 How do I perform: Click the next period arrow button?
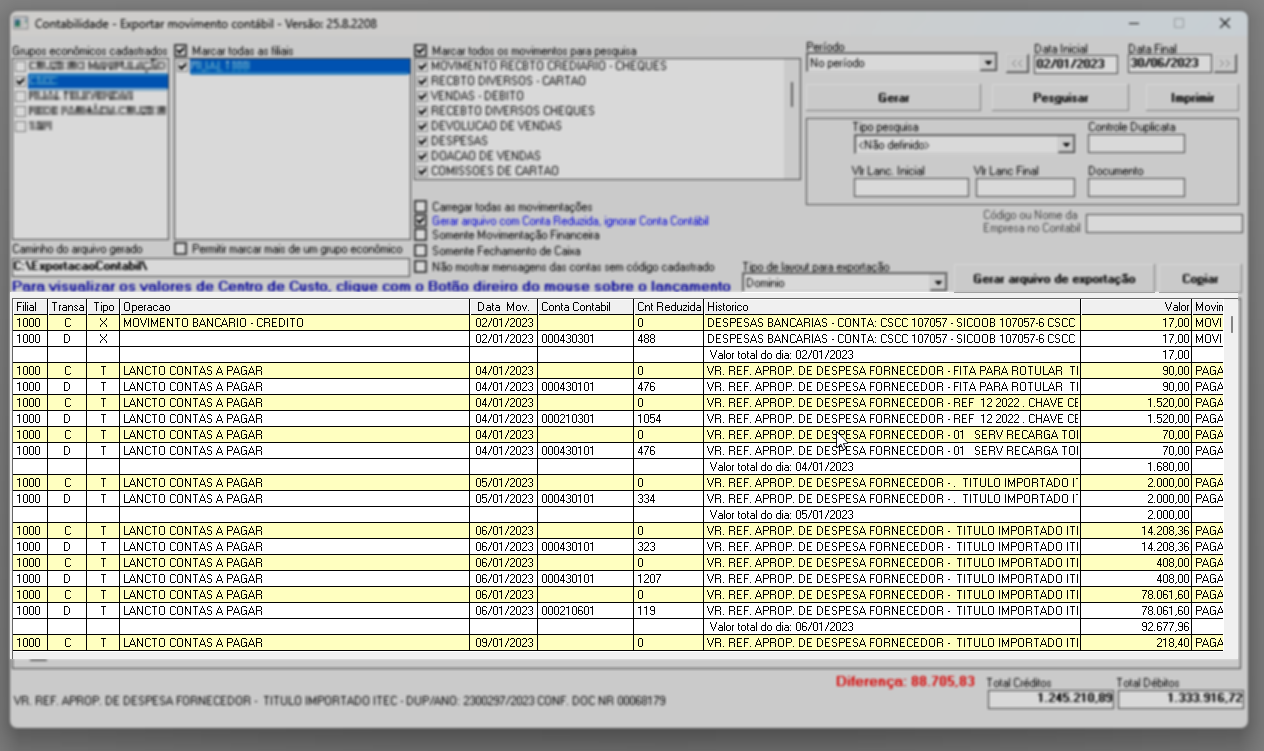(1225, 64)
